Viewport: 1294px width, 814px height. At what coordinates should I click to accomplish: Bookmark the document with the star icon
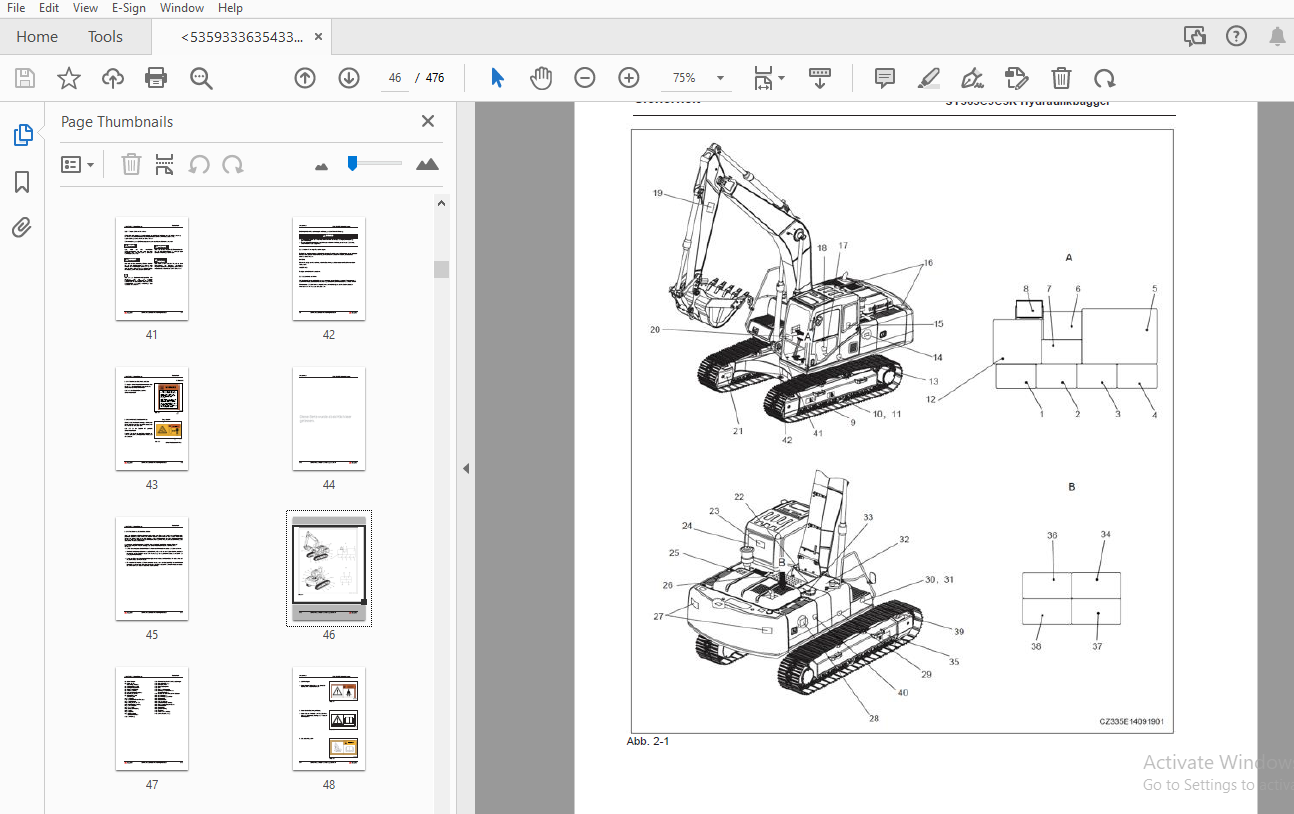tap(68, 78)
